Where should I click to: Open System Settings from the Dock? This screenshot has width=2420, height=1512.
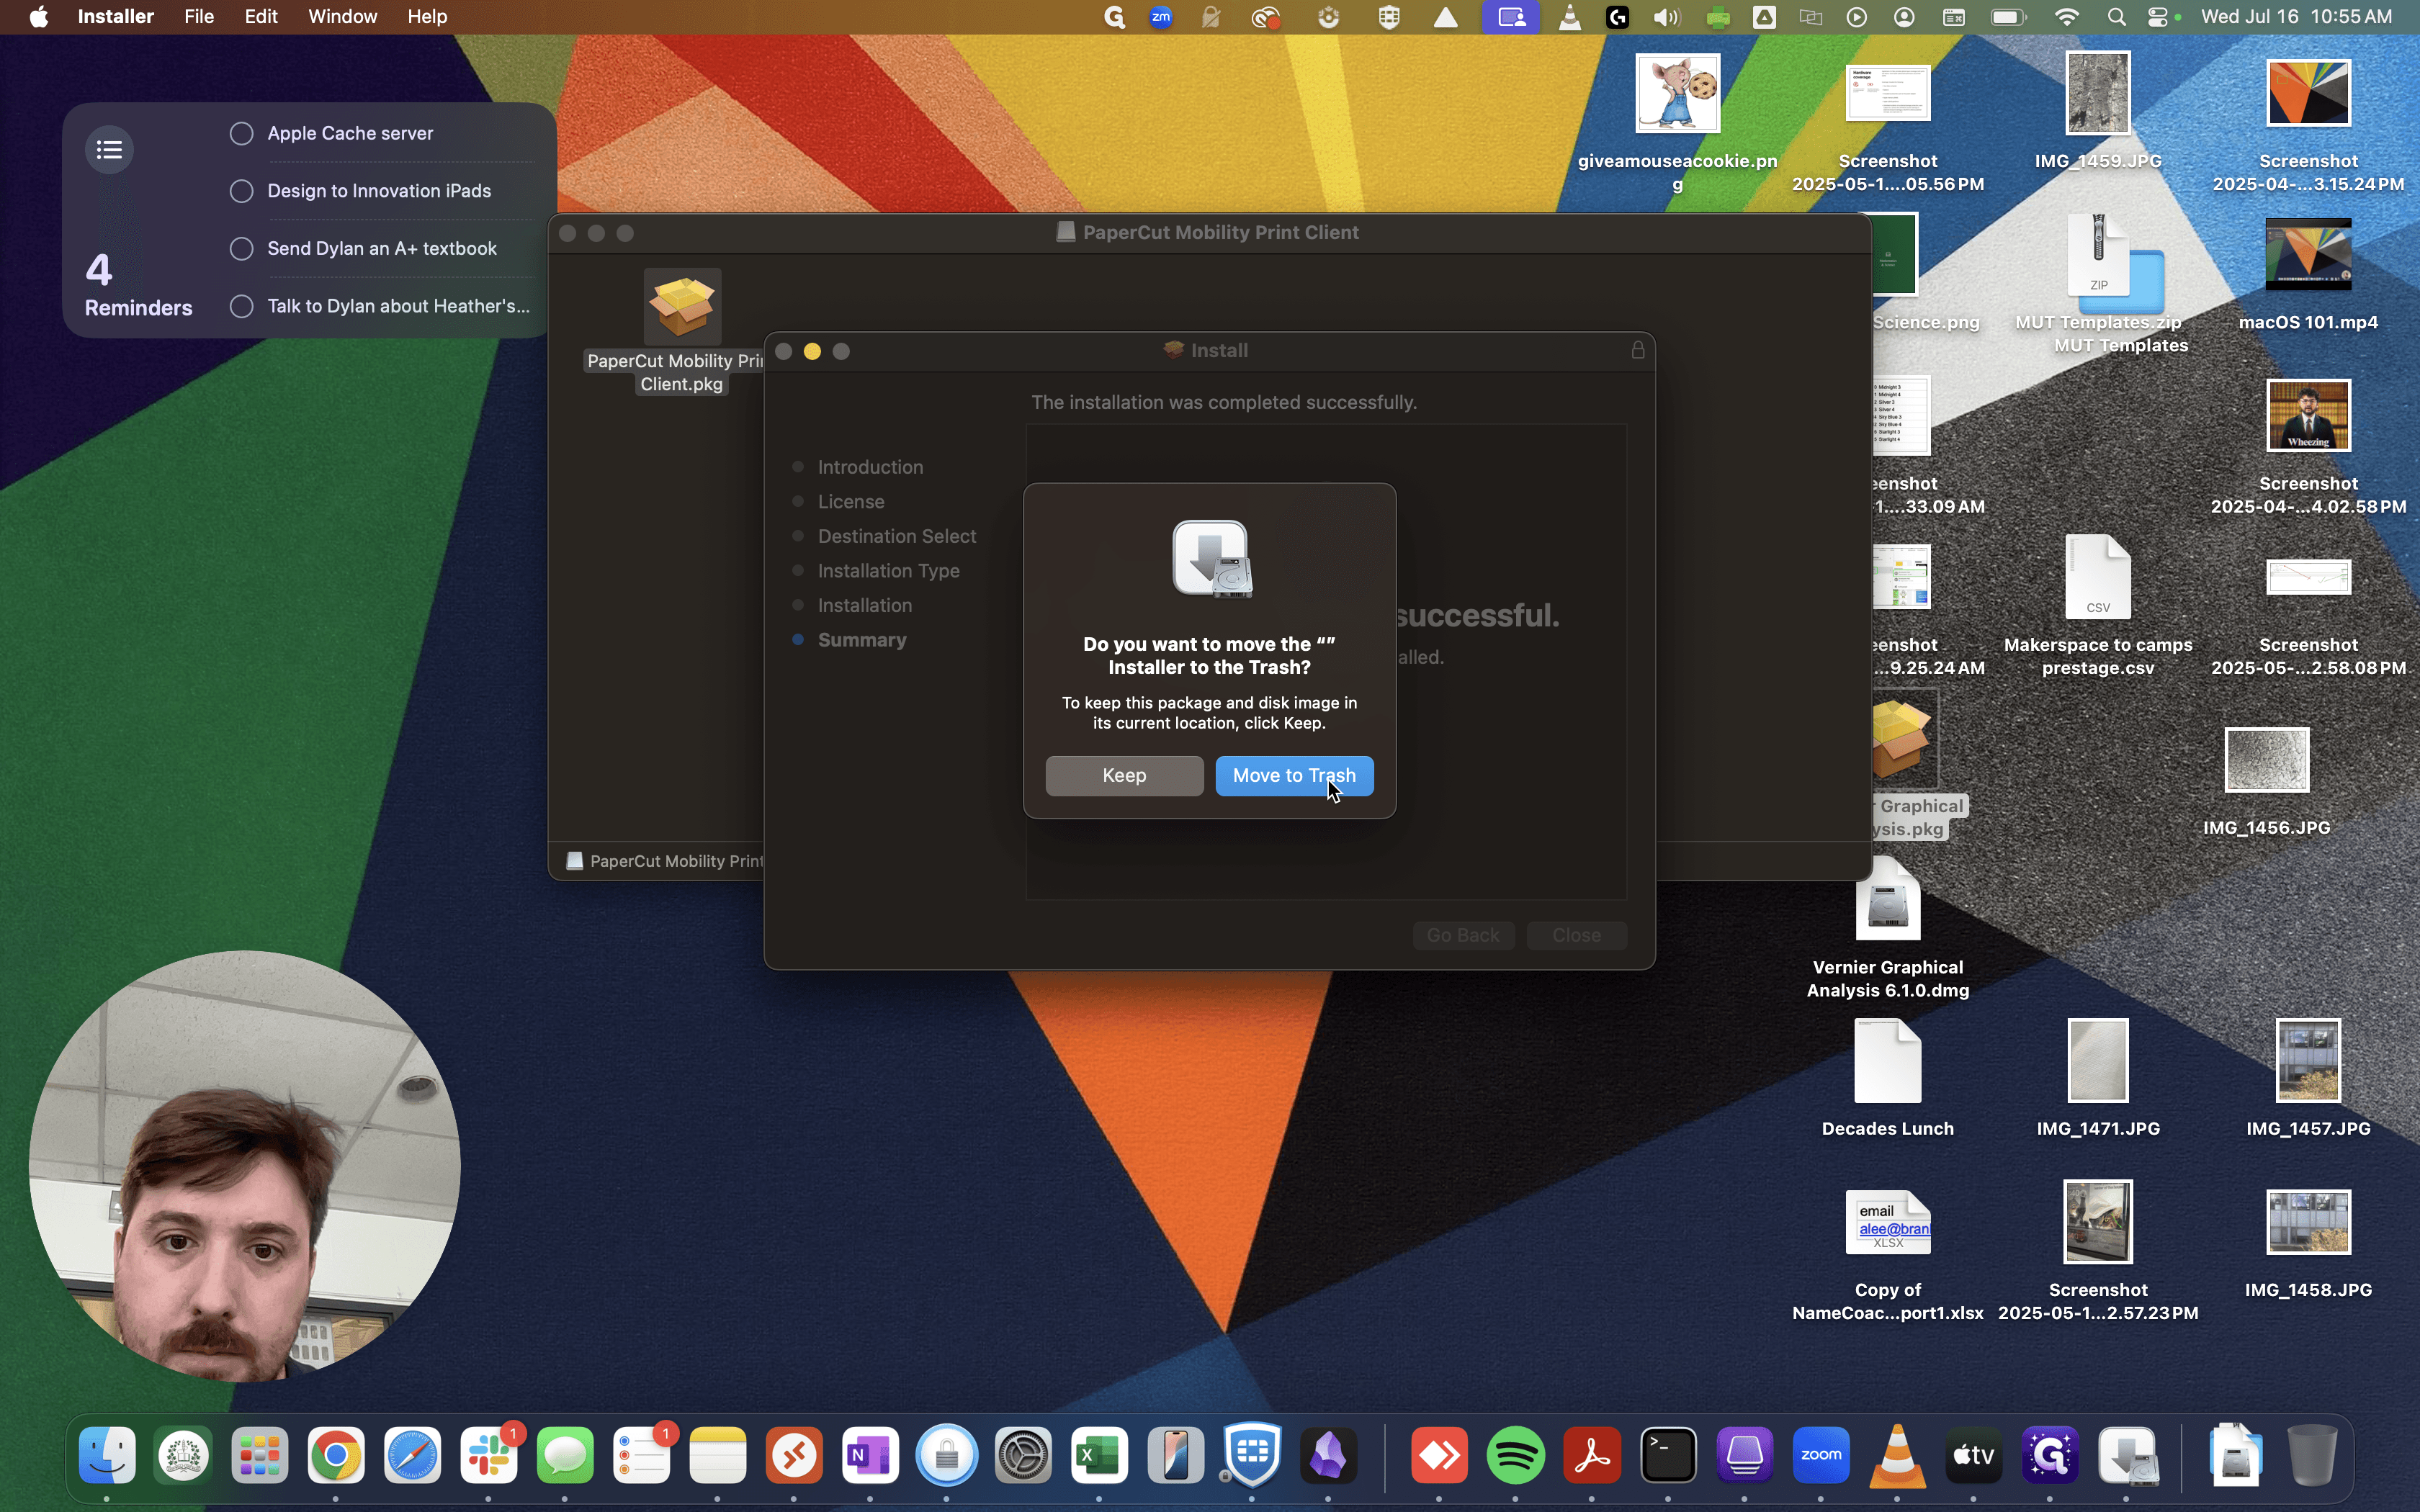point(1024,1455)
